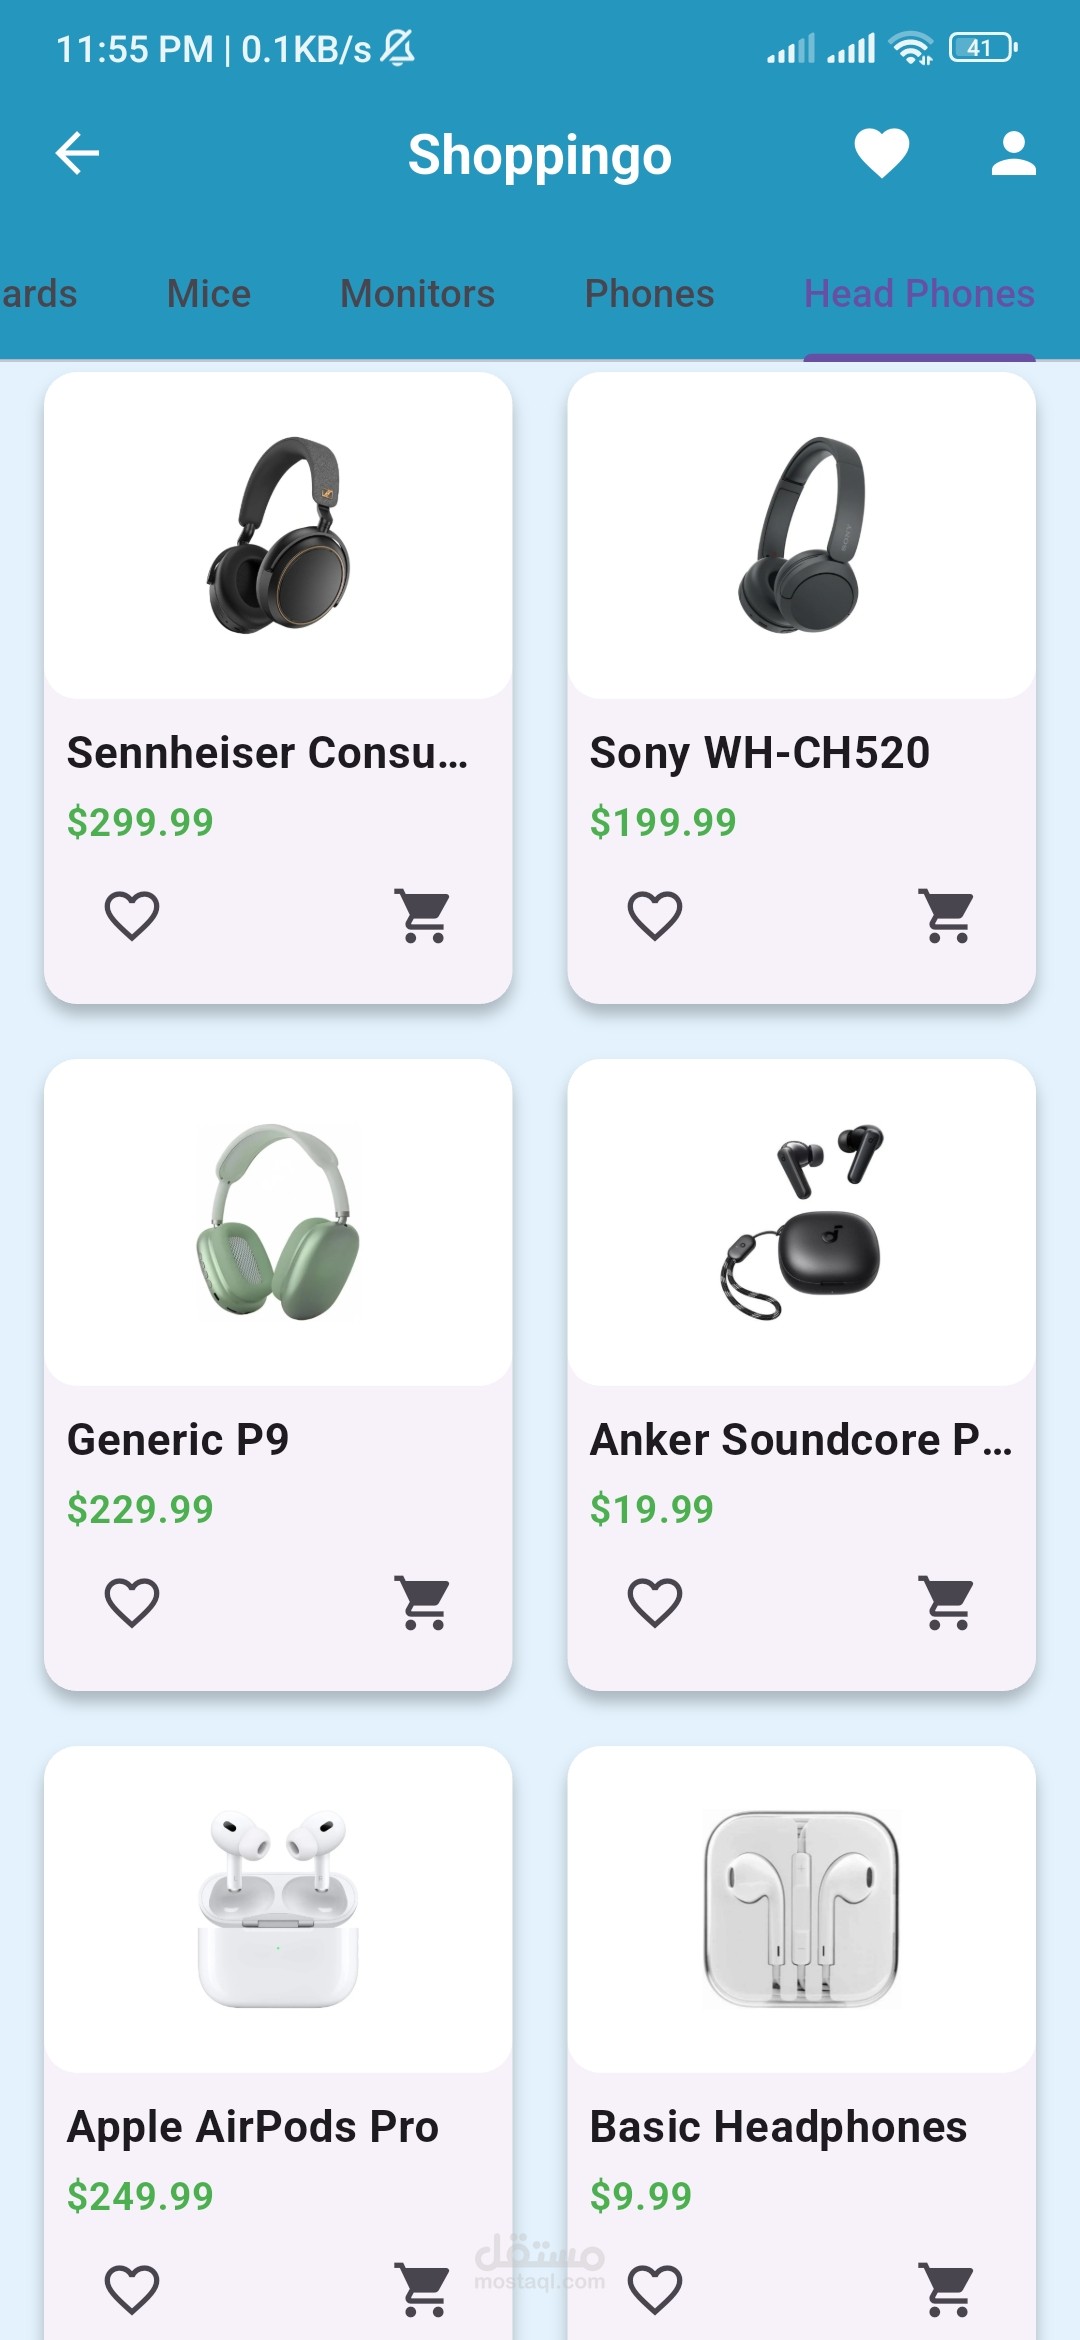Select the Phones tab
The height and width of the screenshot is (2340, 1080).
[649, 294]
